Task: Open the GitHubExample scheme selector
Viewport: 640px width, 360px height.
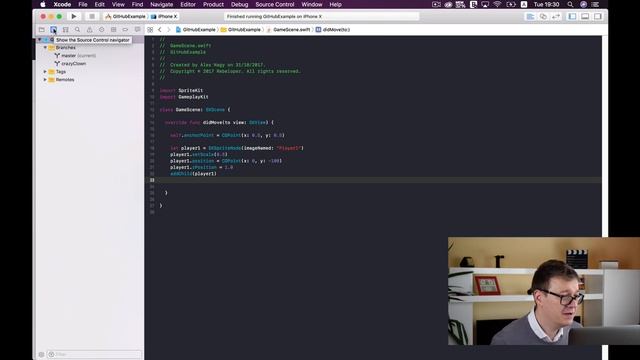Action: coord(125,16)
